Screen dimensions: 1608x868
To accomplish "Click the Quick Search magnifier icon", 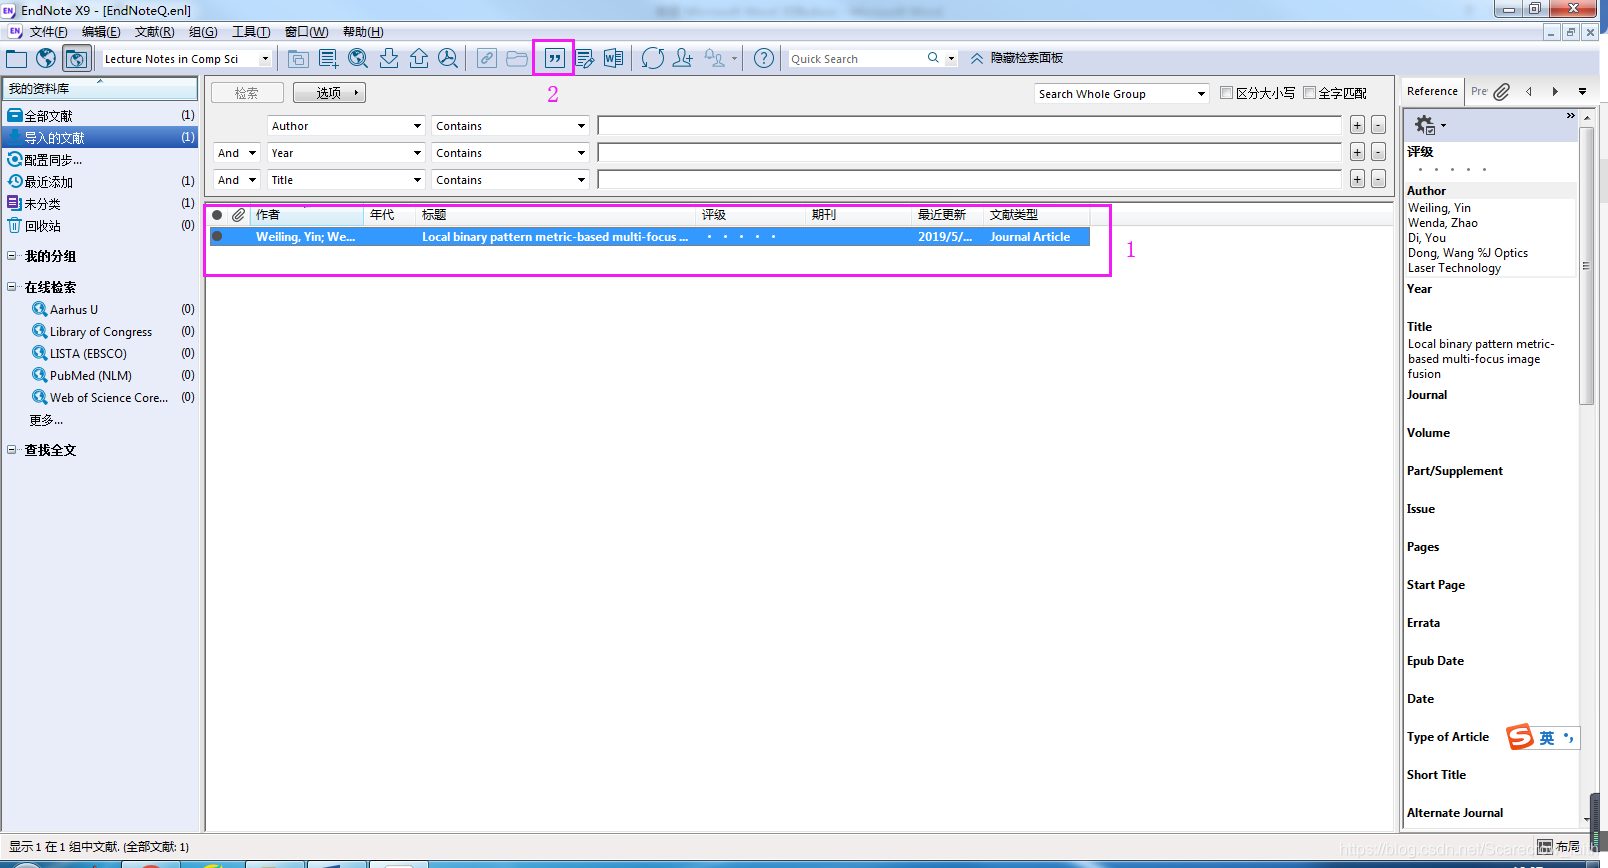I will pyautogui.click(x=933, y=58).
